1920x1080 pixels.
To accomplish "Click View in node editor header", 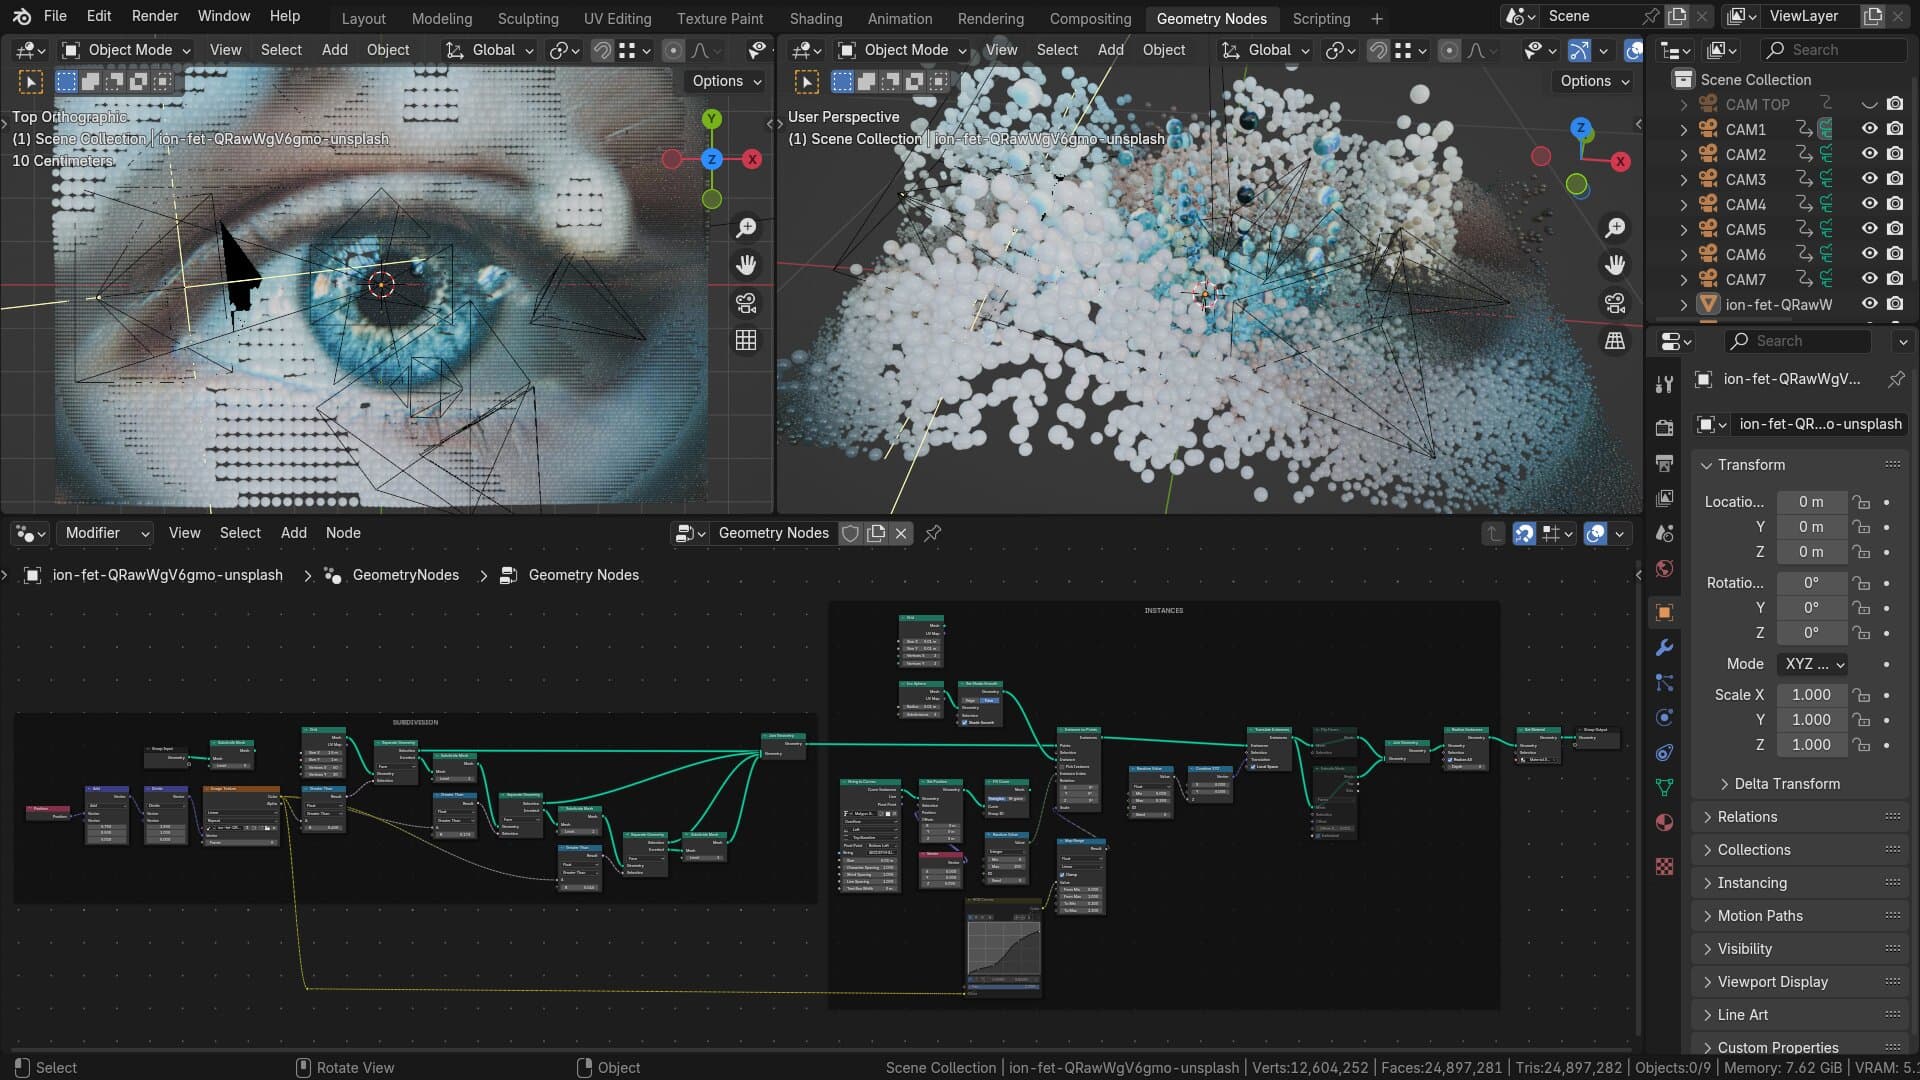I will point(184,533).
